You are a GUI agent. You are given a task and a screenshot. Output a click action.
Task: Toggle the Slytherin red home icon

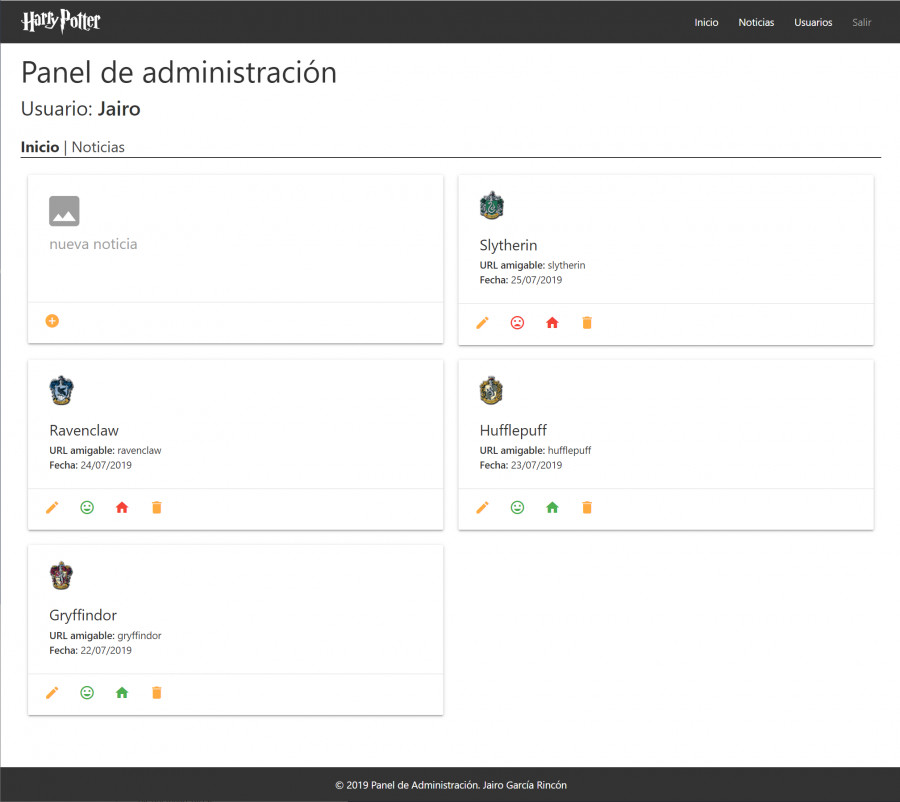552,323
